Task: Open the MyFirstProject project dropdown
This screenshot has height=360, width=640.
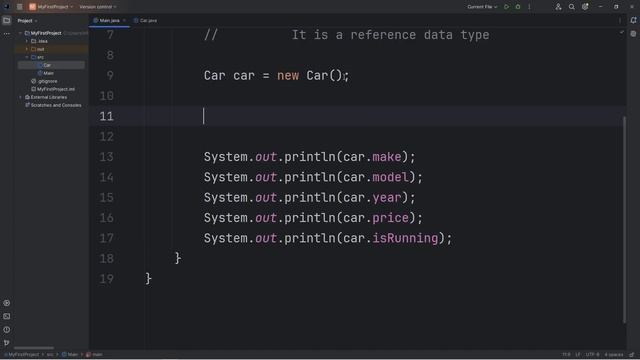Action: pos(51,7)
